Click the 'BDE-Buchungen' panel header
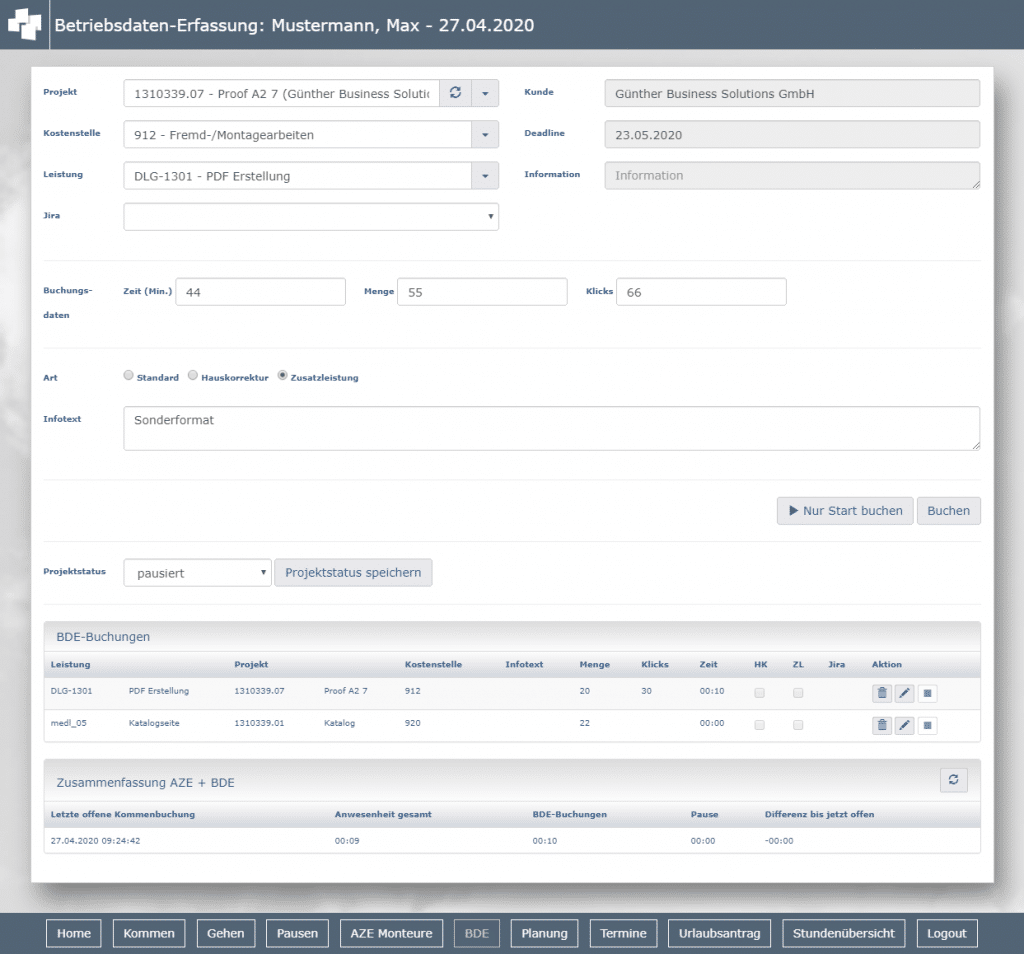The height and width of the screenshot is (954, 1024). (x=512, y=637)
